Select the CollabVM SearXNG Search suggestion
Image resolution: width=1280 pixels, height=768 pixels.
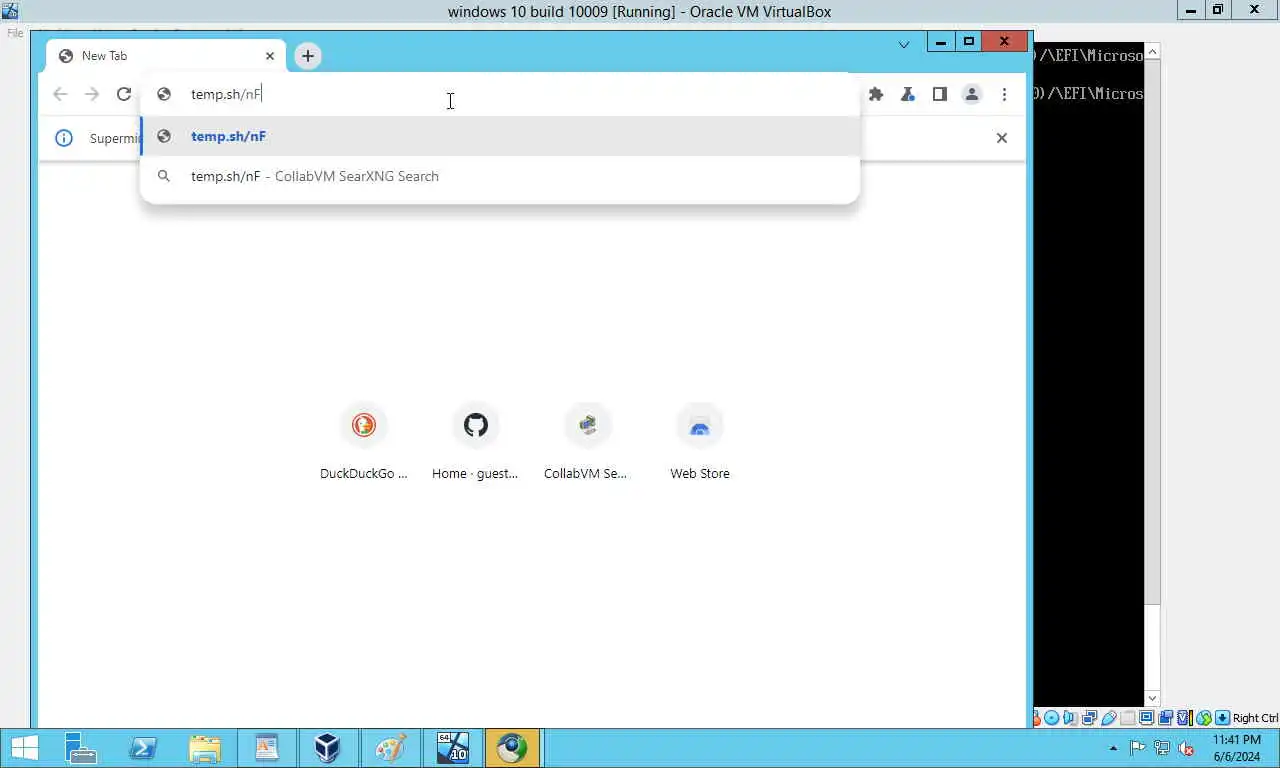tap(500, 176)
